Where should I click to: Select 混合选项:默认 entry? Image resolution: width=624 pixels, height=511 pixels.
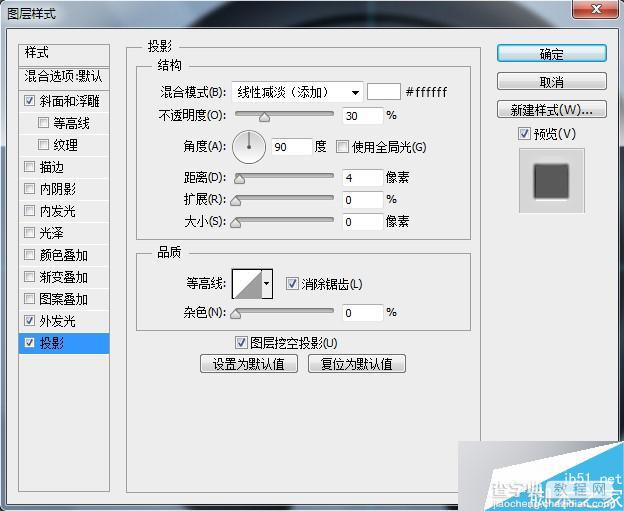[64, 77]
